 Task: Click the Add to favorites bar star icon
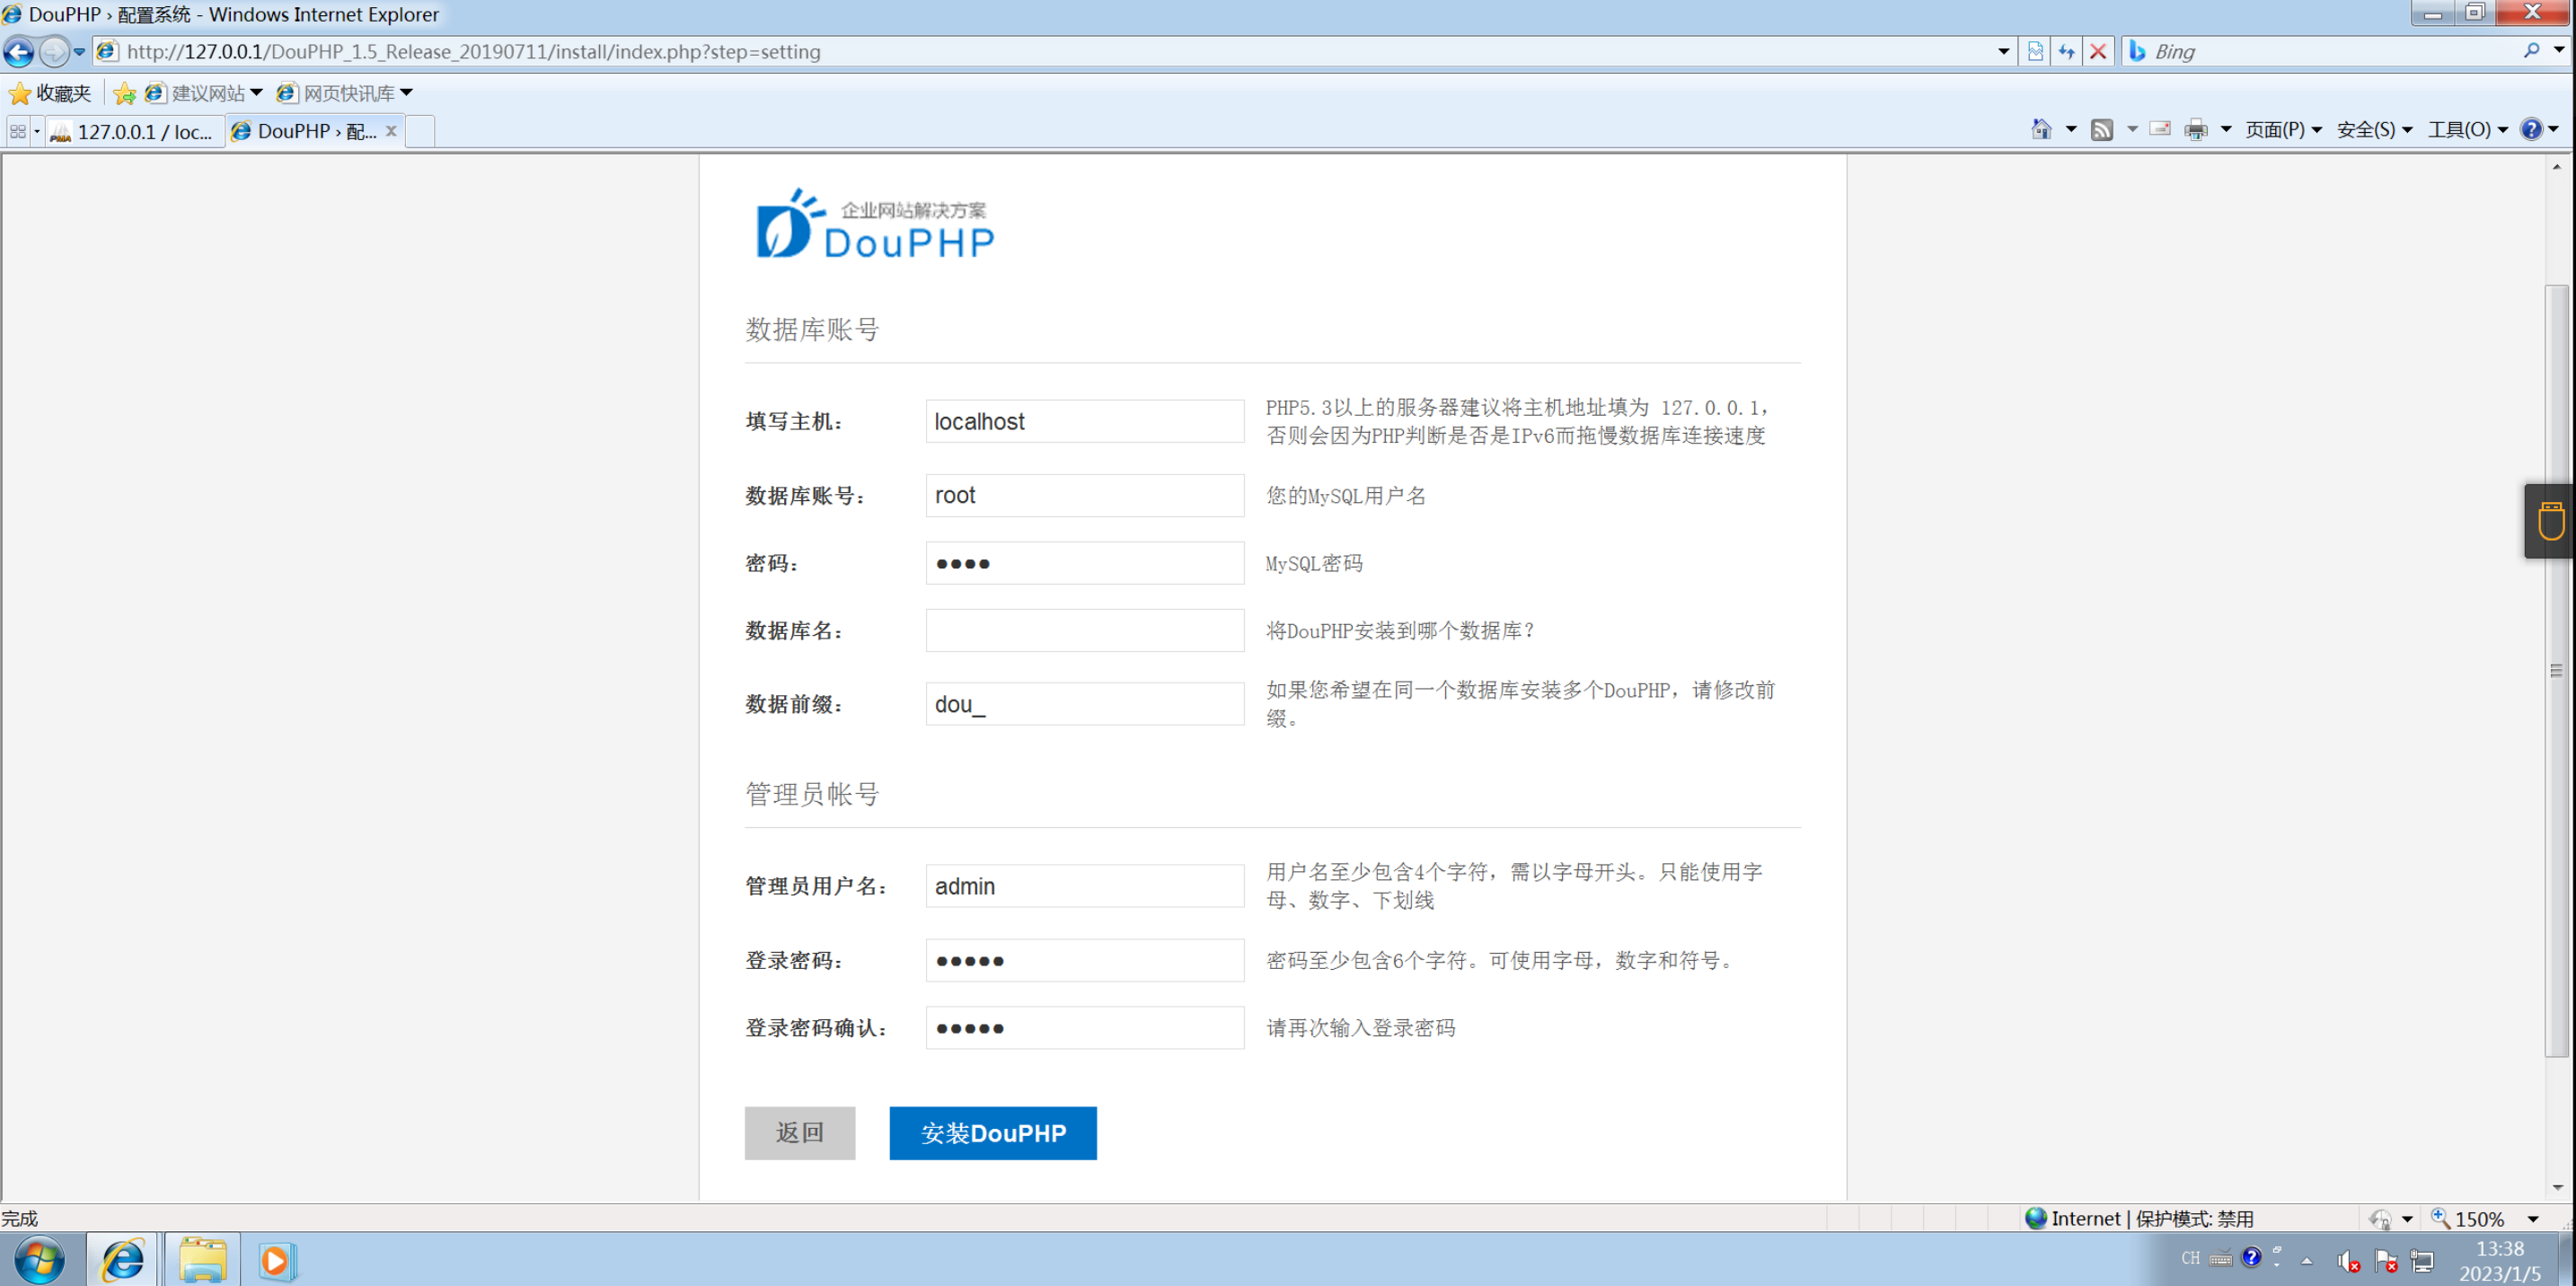point(124,93)
